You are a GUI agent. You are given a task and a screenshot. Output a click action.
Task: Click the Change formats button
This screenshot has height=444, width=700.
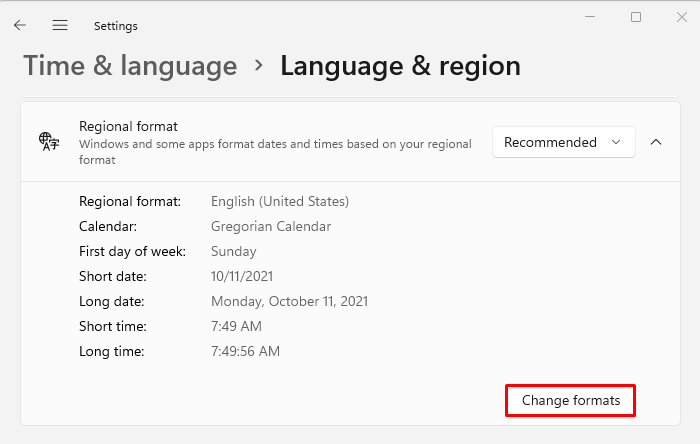571,401
